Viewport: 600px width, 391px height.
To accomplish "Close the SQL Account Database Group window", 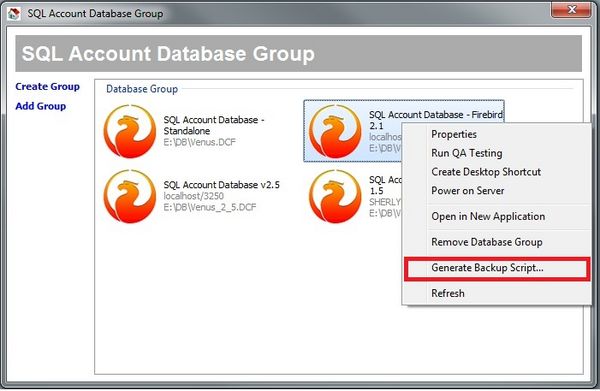I will tap(571, 10).
